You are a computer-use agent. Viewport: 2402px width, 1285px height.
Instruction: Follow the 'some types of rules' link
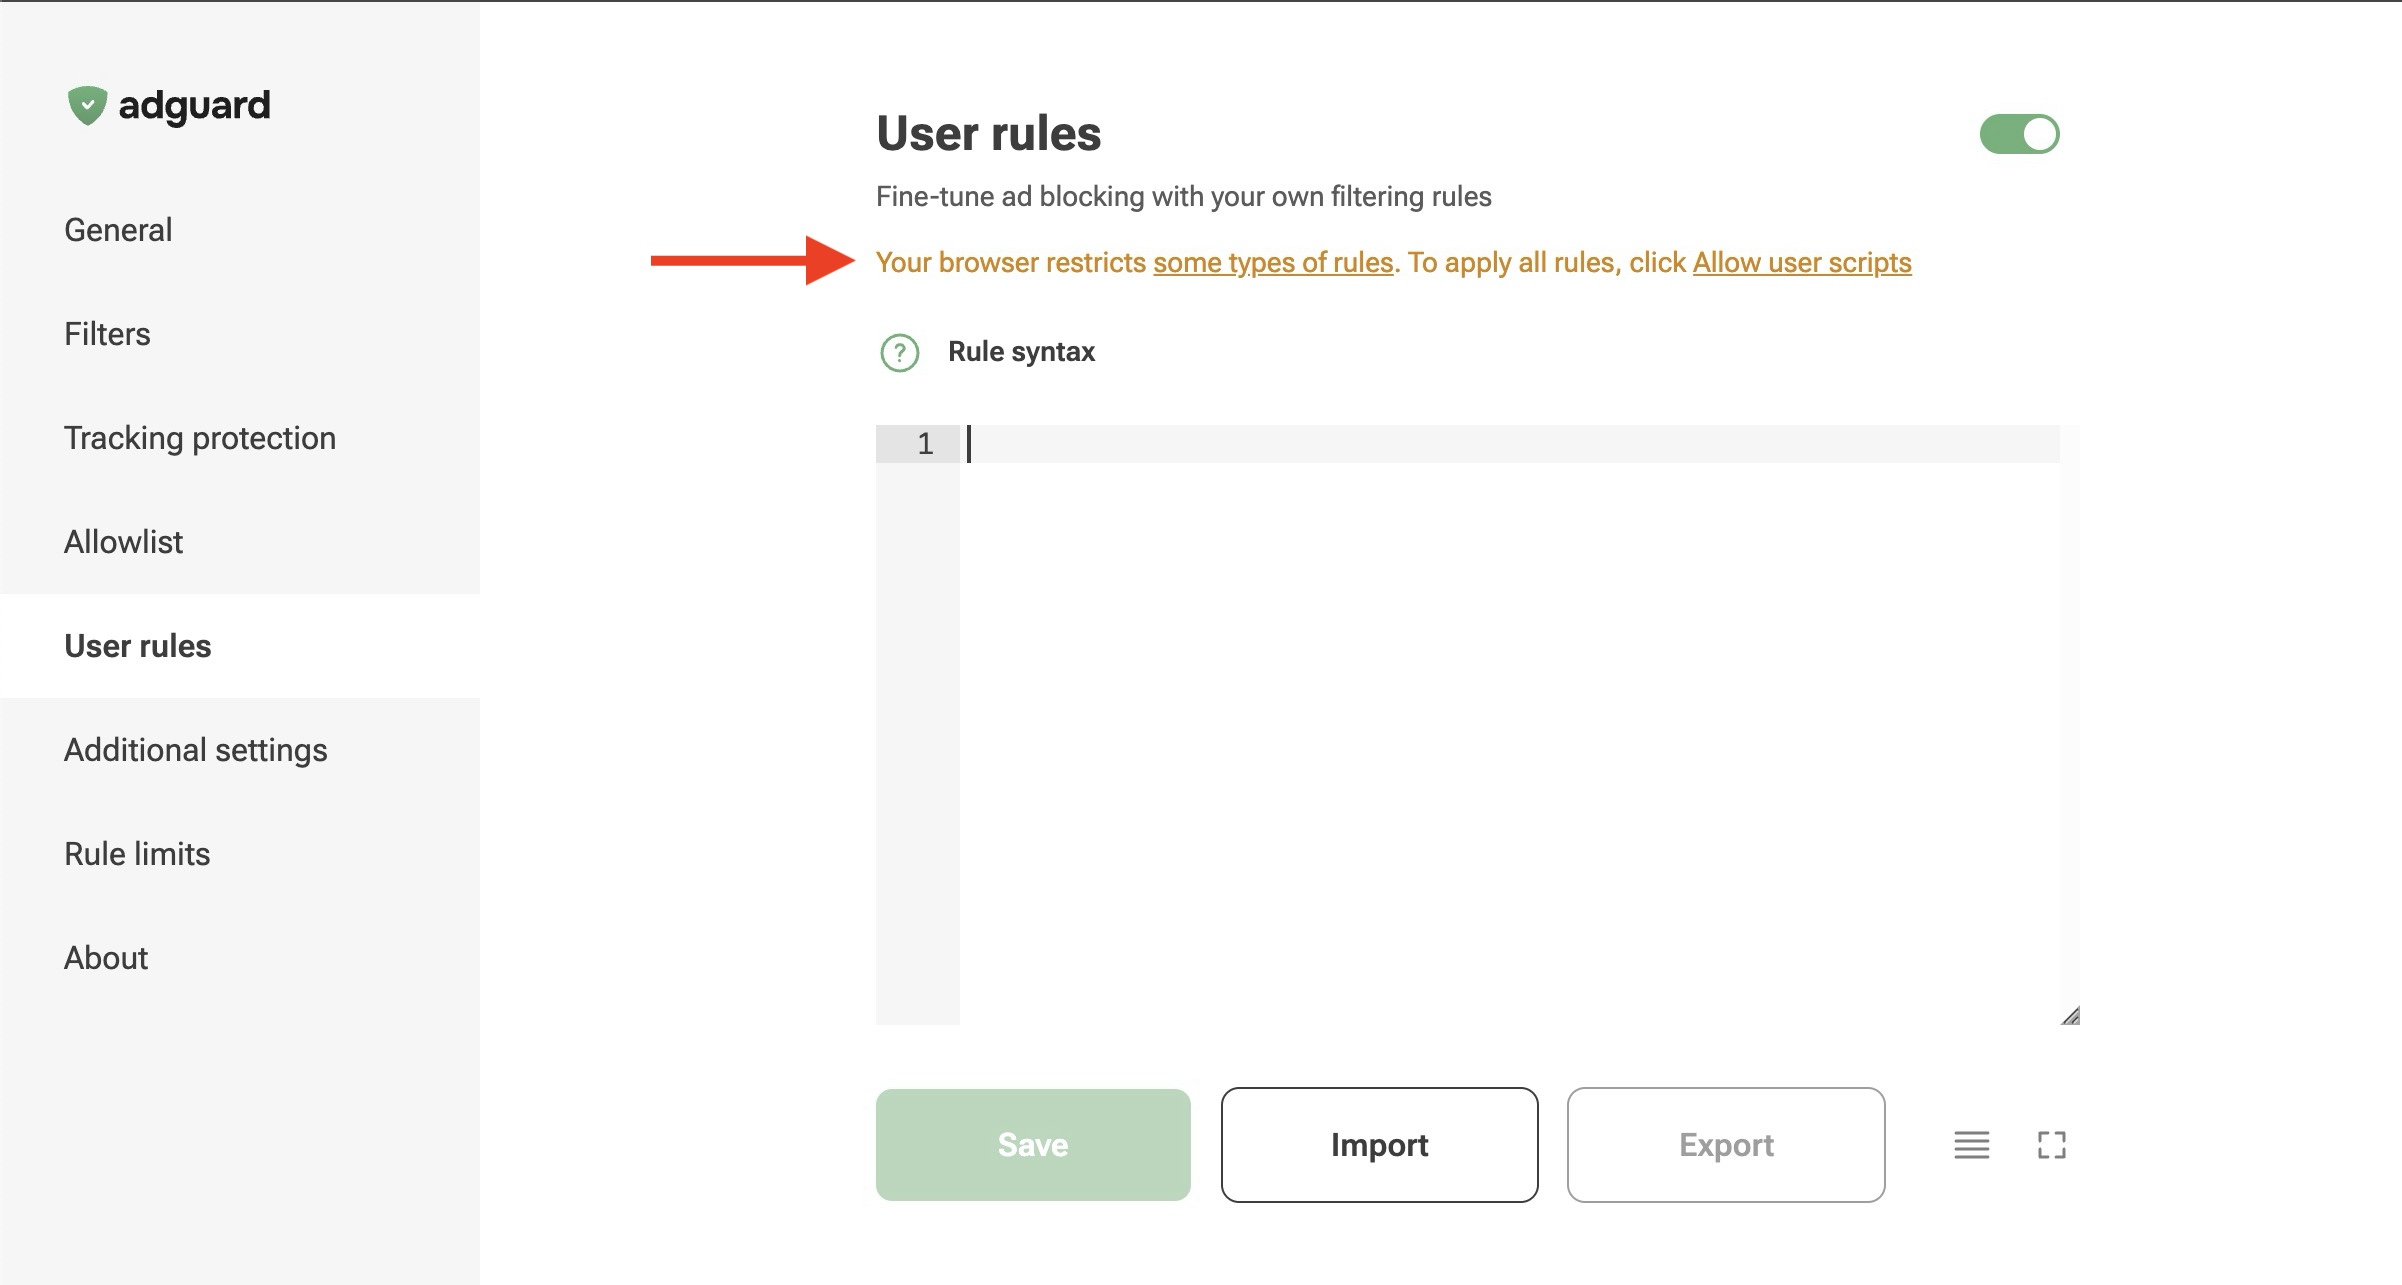pos(1273,262)
